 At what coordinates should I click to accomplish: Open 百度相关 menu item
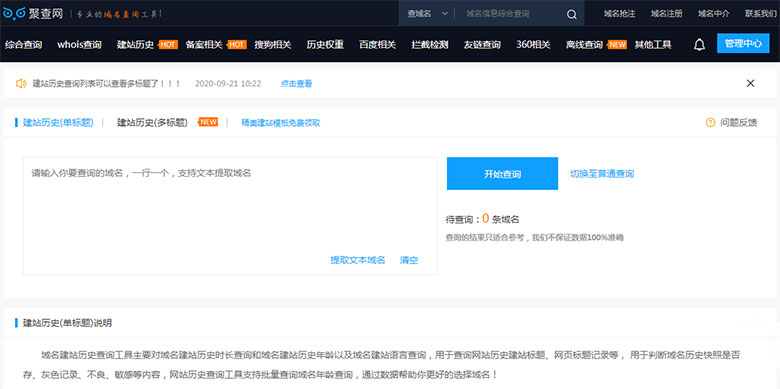click(378, 45)
